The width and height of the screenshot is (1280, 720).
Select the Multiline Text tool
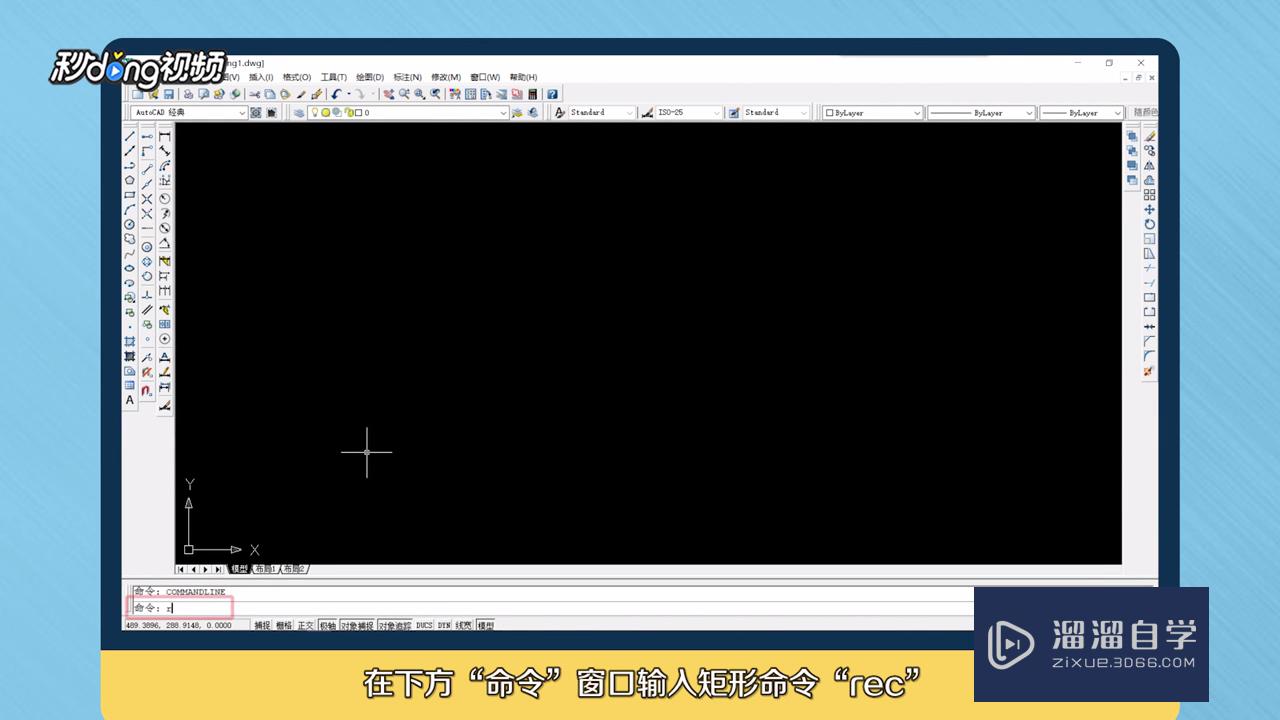(x=129, y=400)
